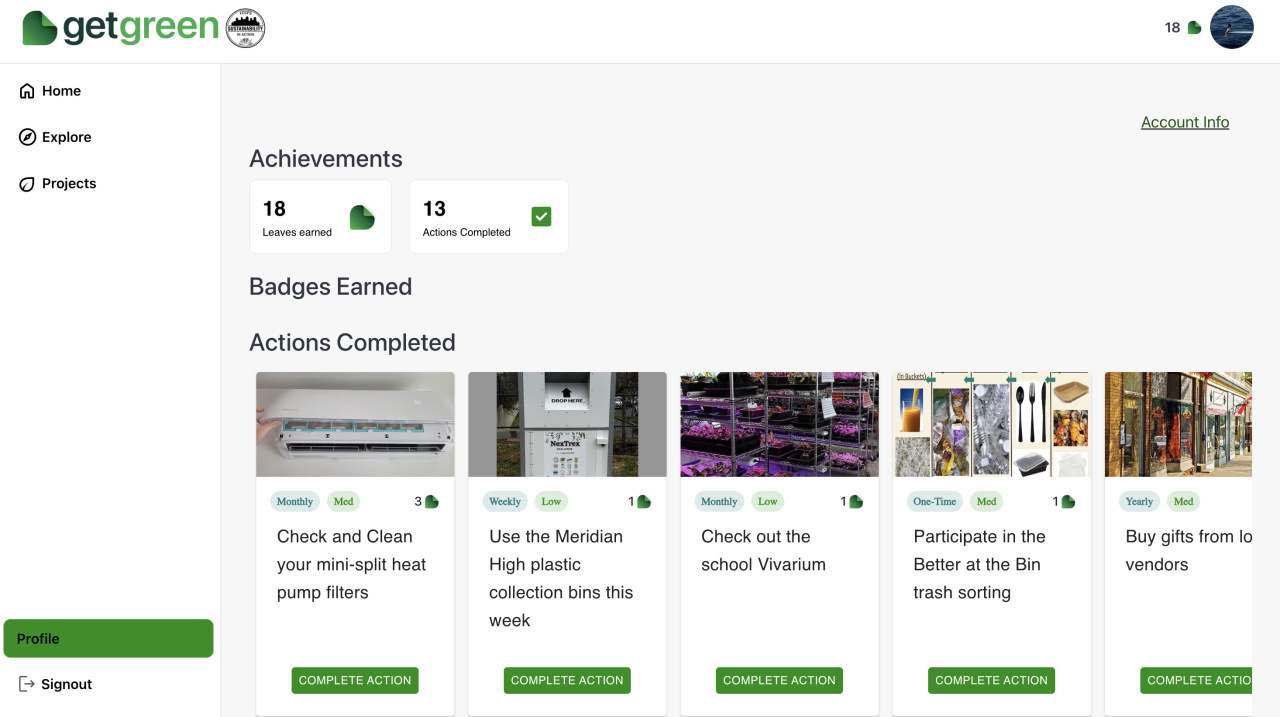The width and height of the screenshot is (1280, 717).
Task: Open the Vivarium plant shelves thumbnail
Action: pos(779,424)
